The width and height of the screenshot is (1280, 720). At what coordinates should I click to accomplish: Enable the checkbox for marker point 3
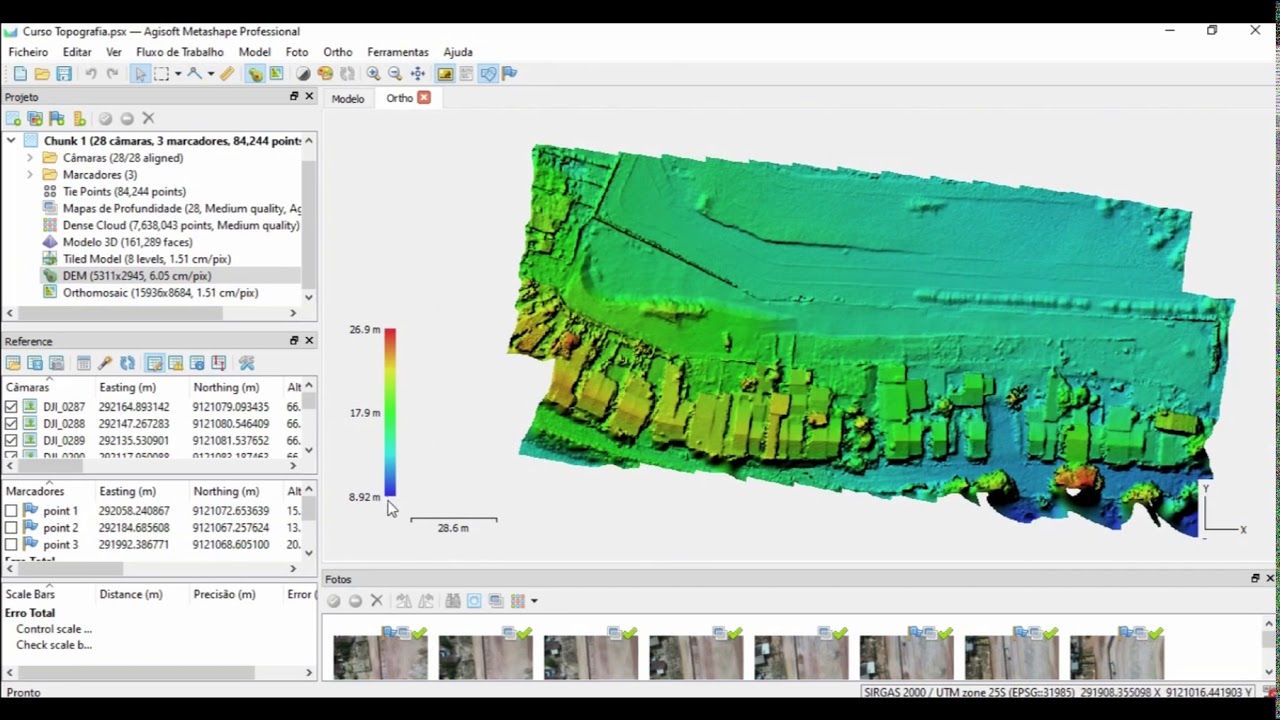(11, 545)
